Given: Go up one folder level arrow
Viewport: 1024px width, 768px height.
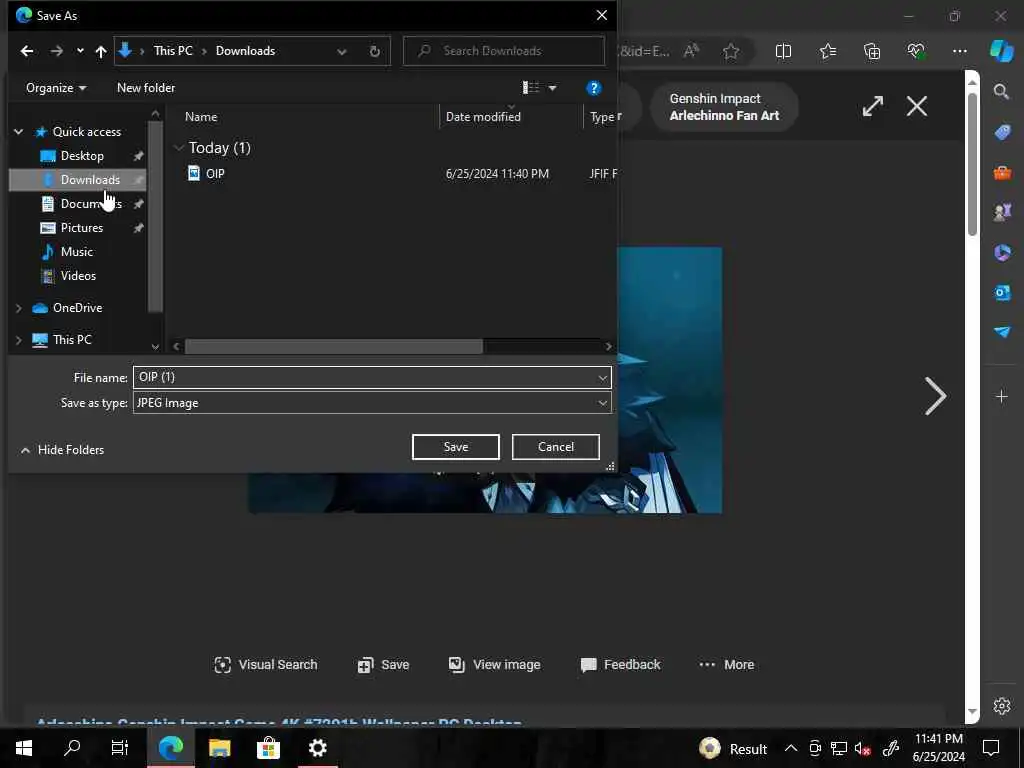Looking at the screenshot, I should pos(101,51).
